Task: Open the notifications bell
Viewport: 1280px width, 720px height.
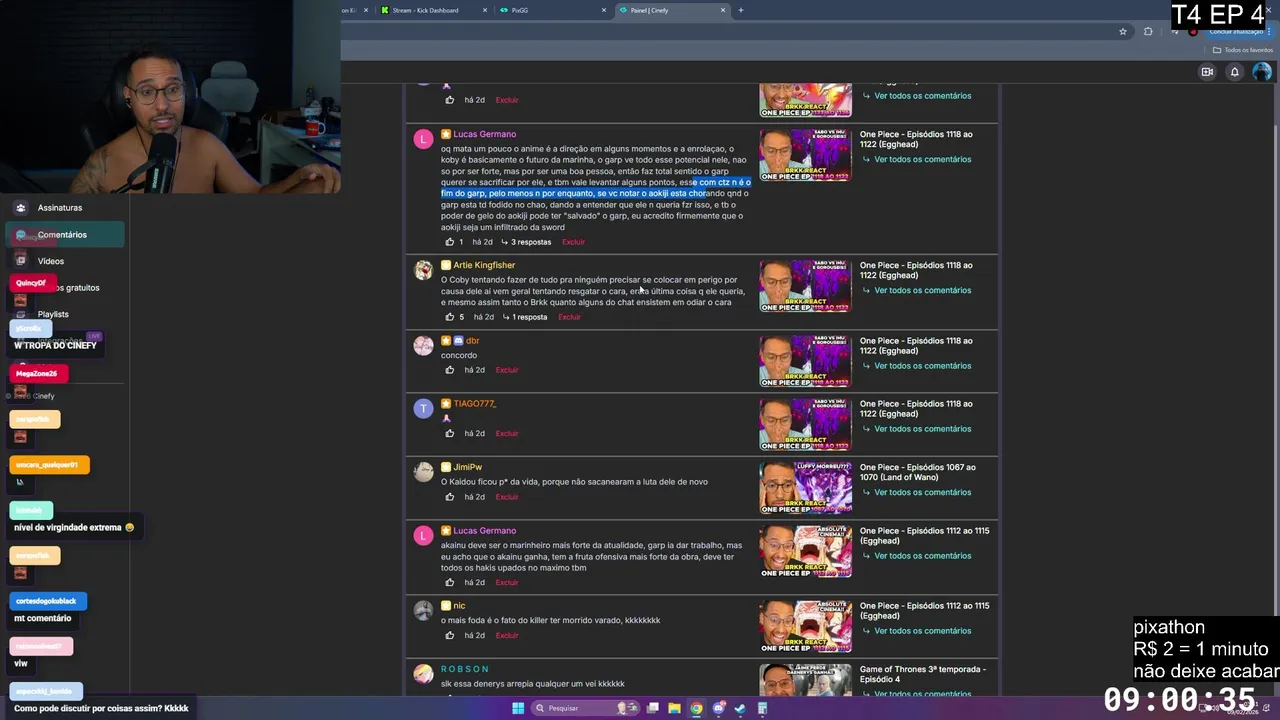Action: 1235,72
